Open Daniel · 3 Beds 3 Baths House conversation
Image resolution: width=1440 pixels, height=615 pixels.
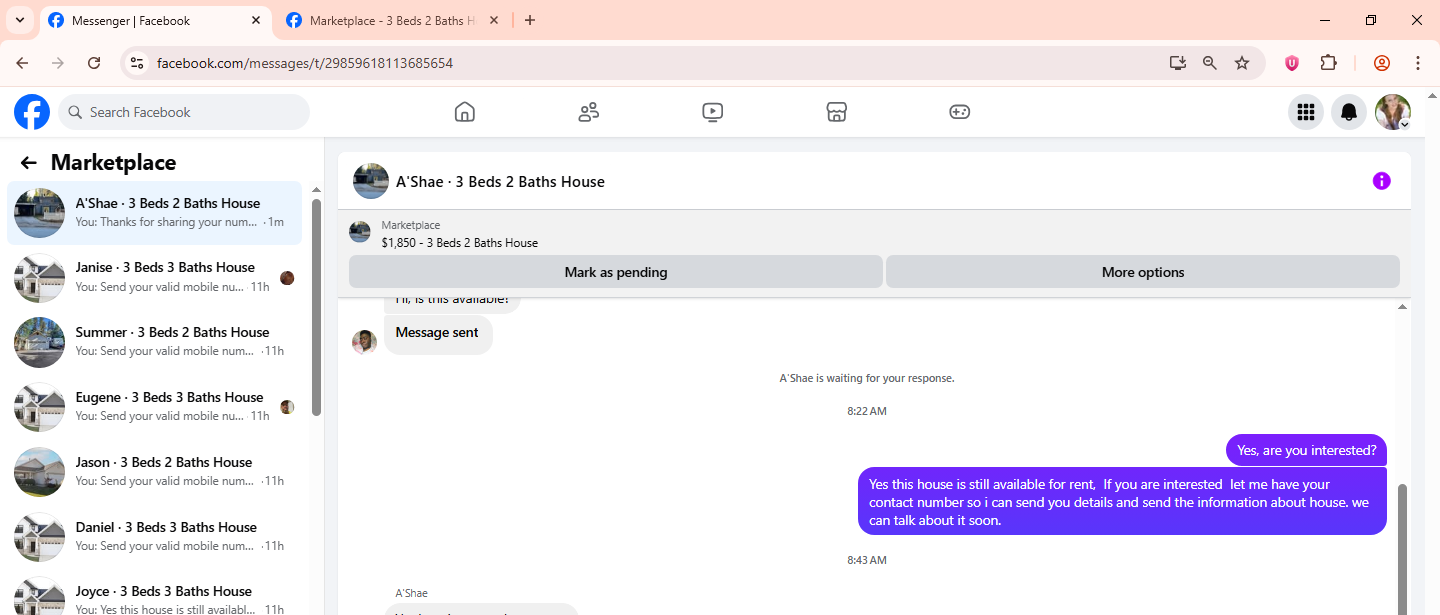coord(154,537)
